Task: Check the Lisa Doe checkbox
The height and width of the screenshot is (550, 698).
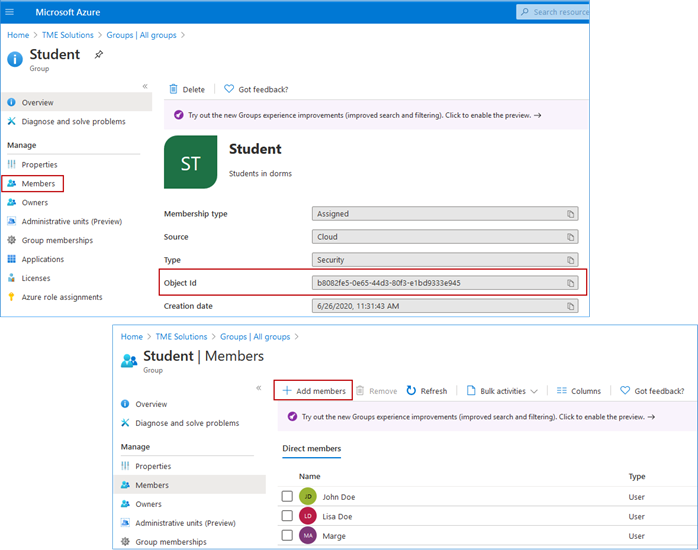Action: coord(287,516)
